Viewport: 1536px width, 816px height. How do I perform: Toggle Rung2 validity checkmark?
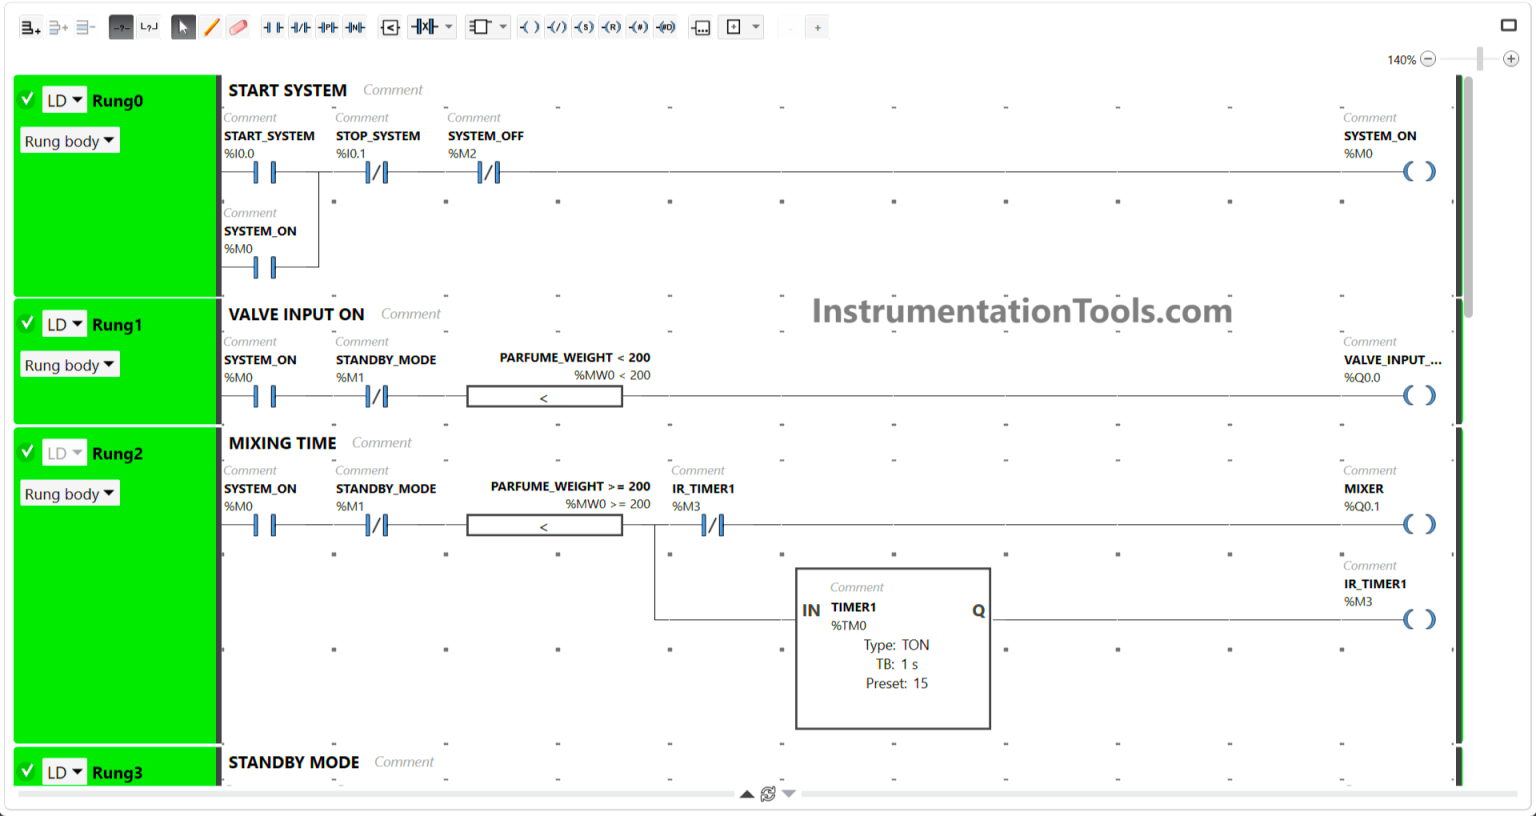pos(28,452)
